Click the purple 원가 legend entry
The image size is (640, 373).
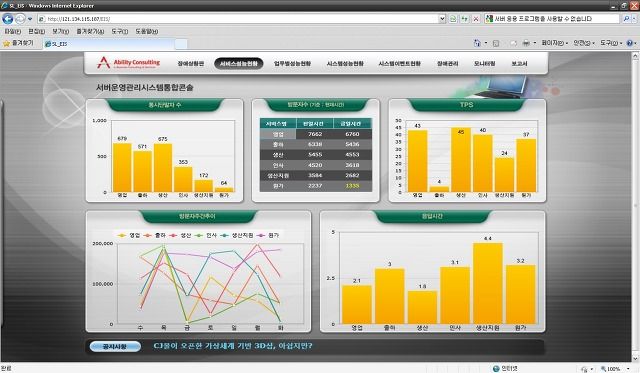coord(268,235)
